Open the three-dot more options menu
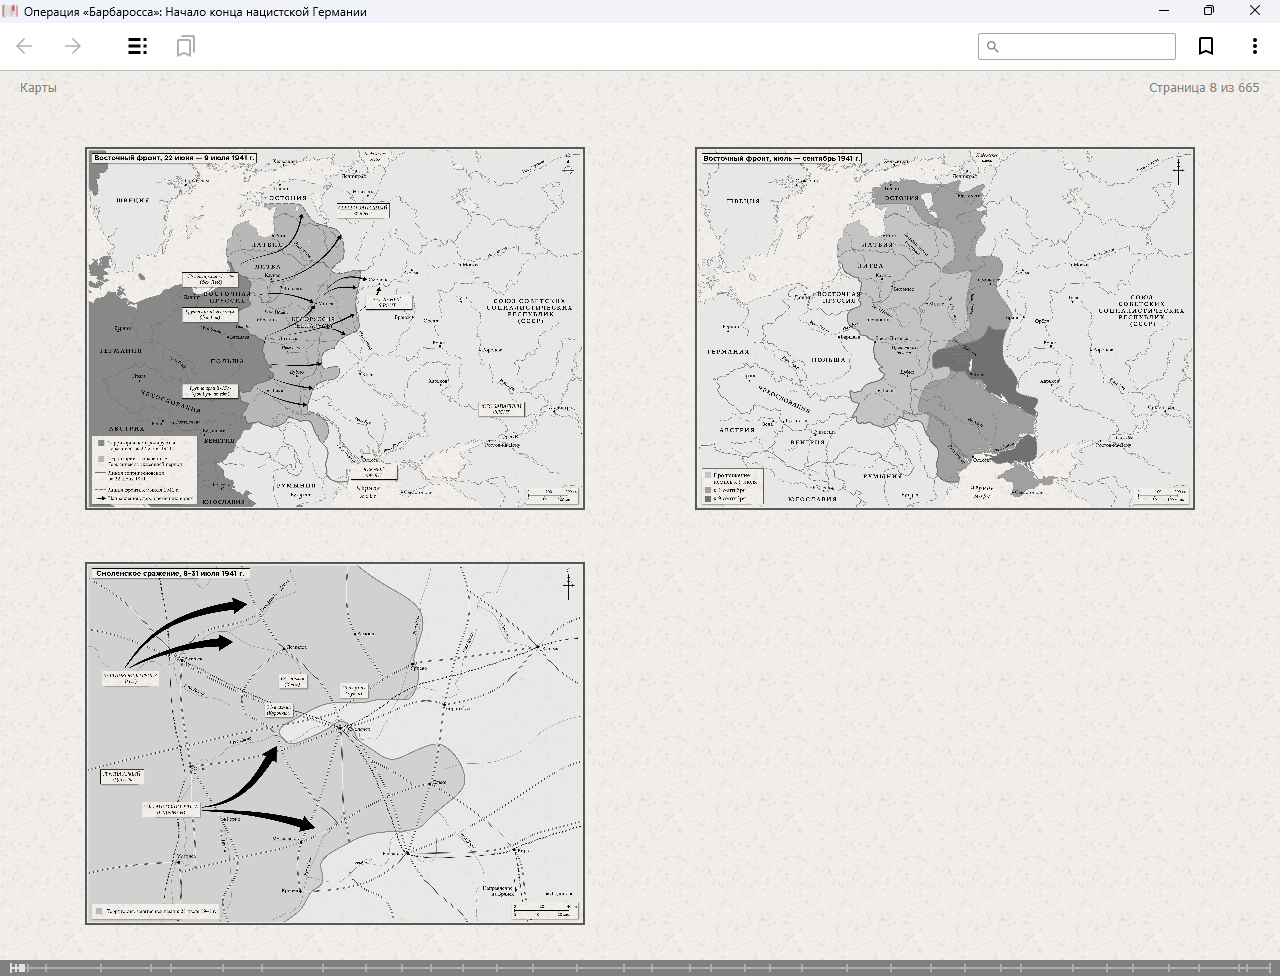Screen dimensions: 1280x976 click(1254, 46)
